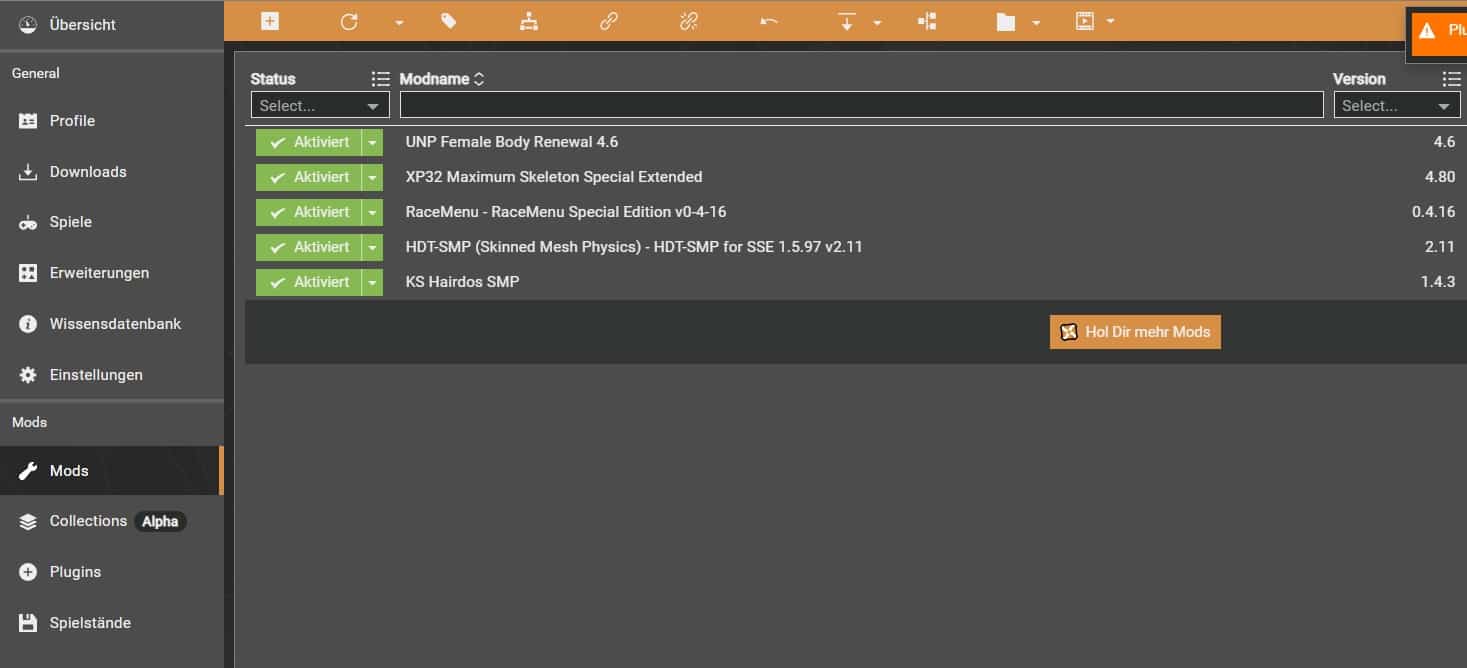The width and height of the screenshot is (1467, 668).
Task: Sort by the Modname column header
Action: pos(441,79)
